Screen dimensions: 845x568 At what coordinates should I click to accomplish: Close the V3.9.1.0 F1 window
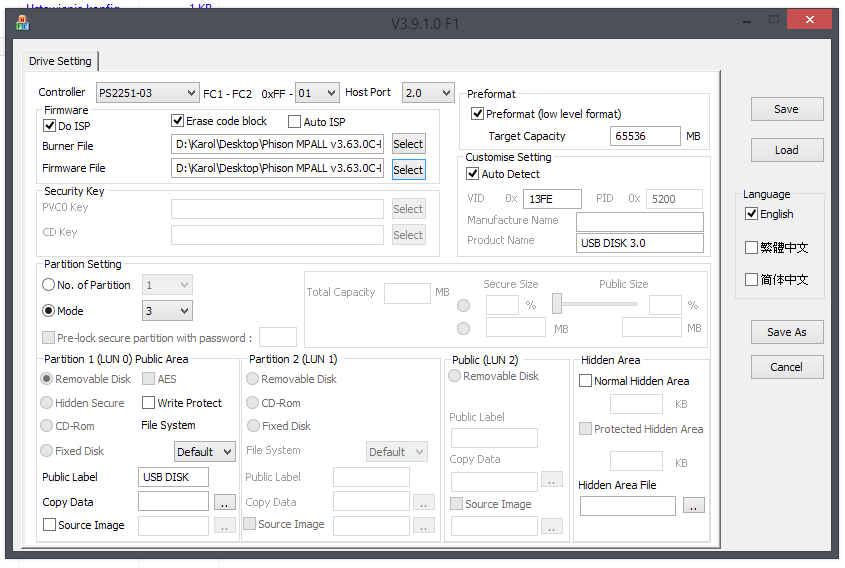coord(809,20)
